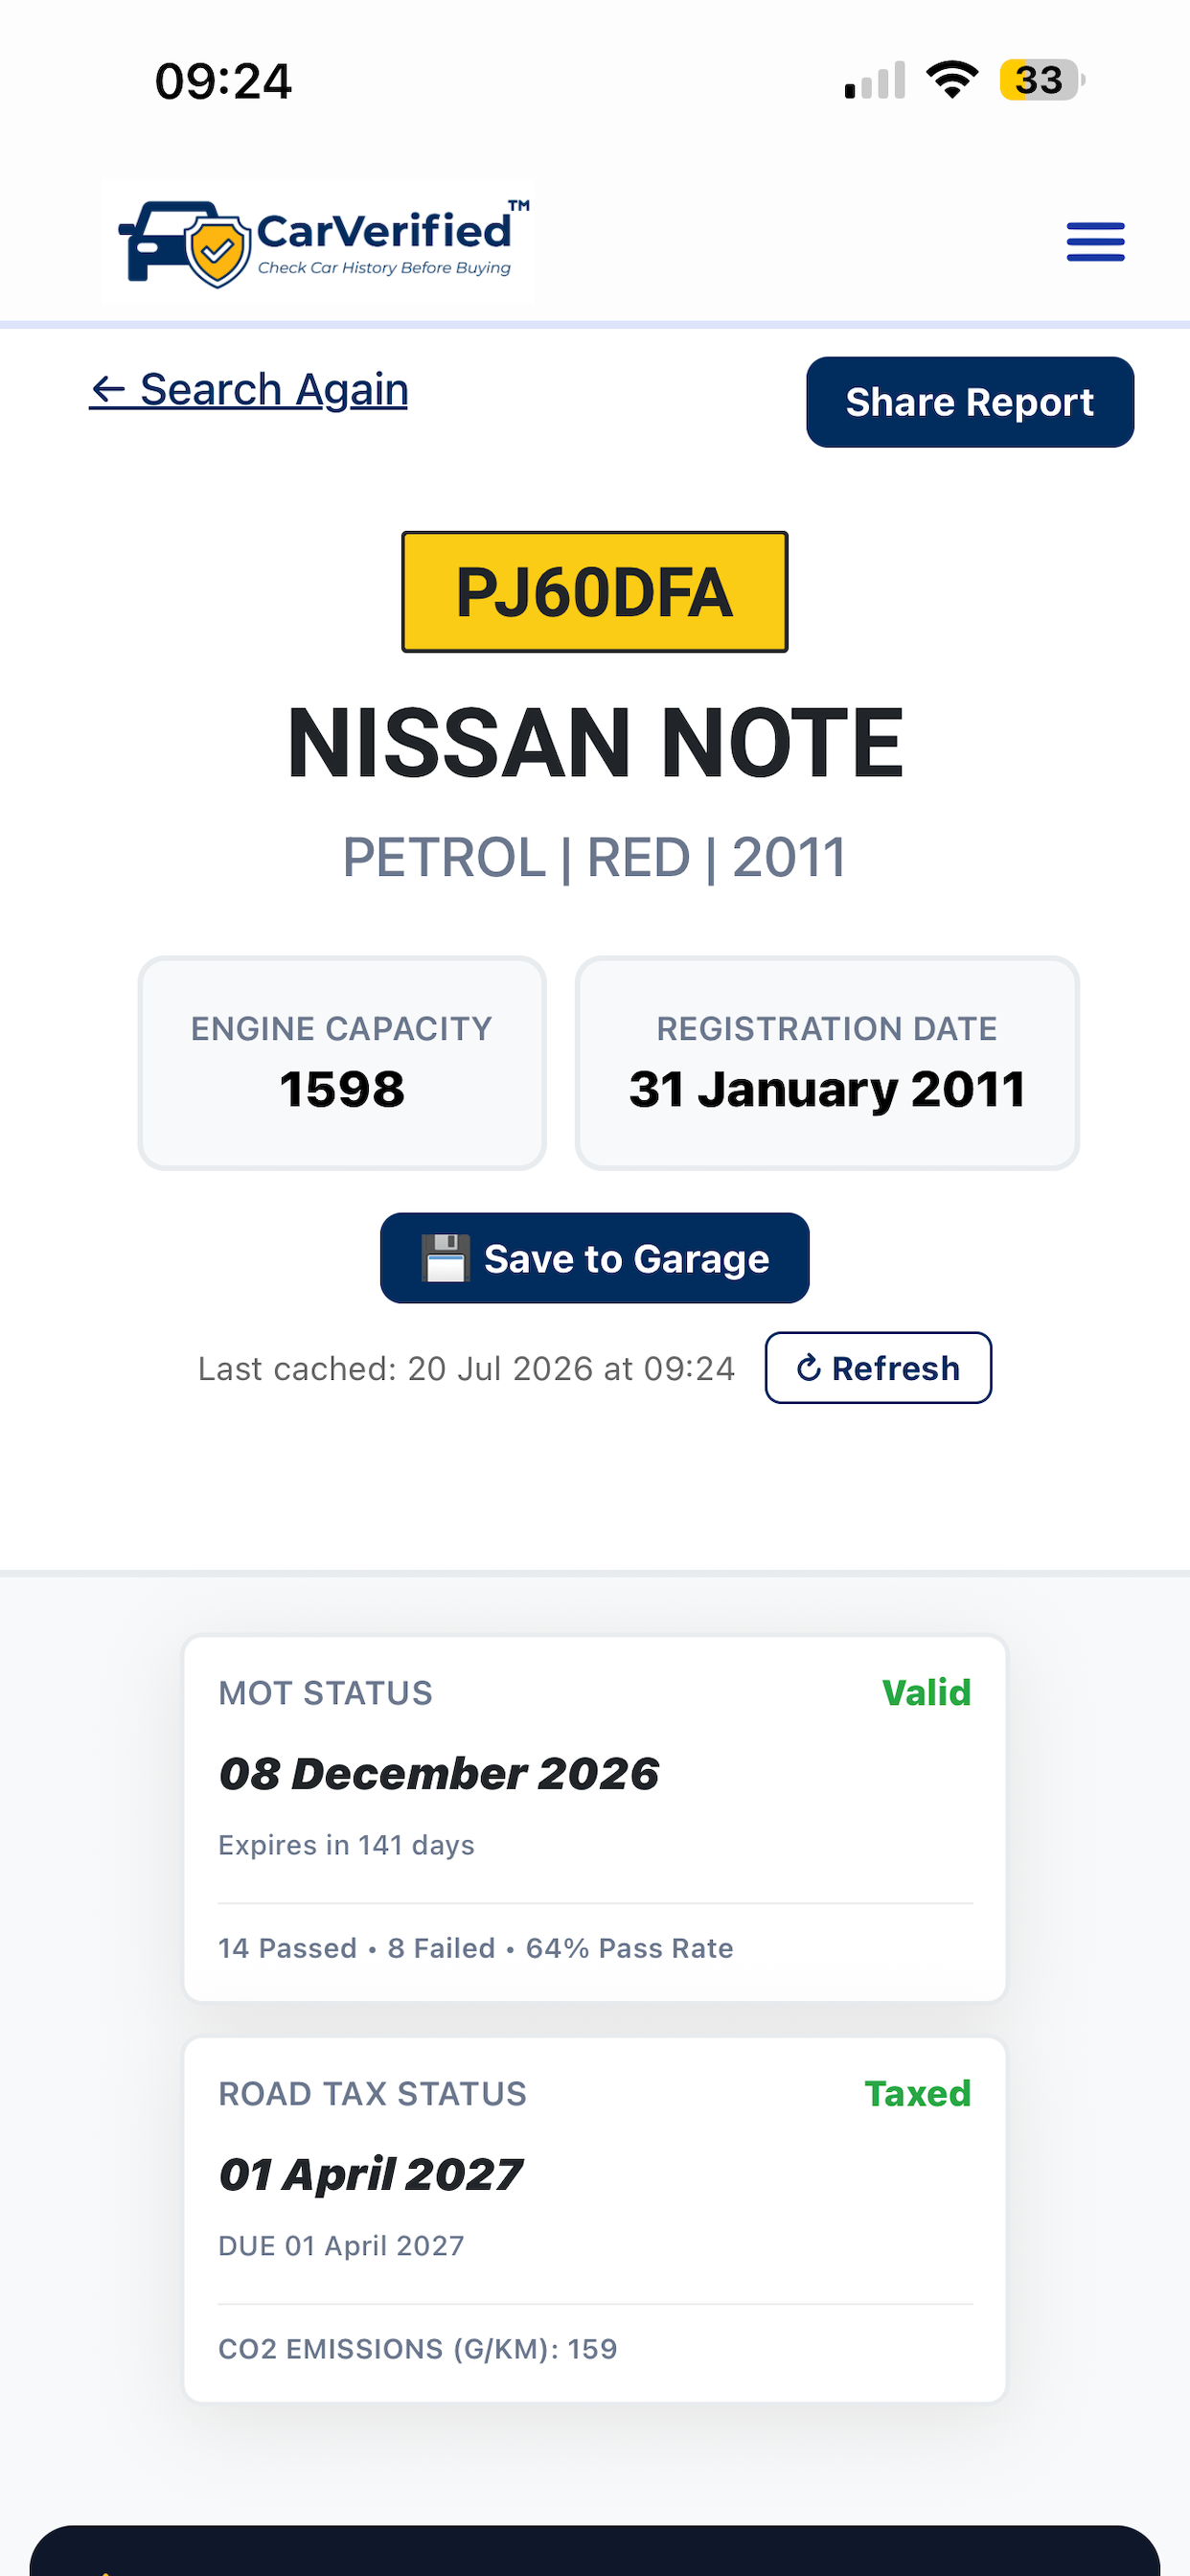This screenshot has height=2576, width=1190.
Task: Tap the circular refresh arrow icon
Action: point(809,1367)
